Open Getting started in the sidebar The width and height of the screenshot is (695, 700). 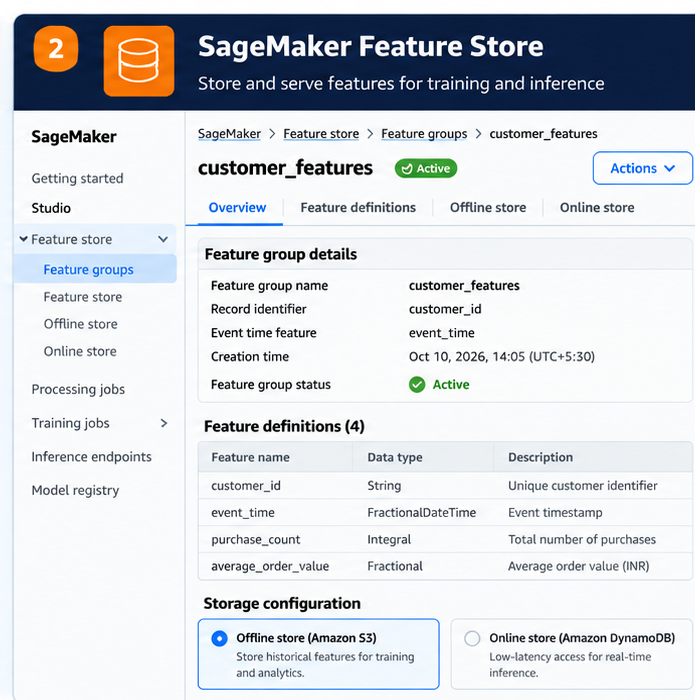pos(77,179)
